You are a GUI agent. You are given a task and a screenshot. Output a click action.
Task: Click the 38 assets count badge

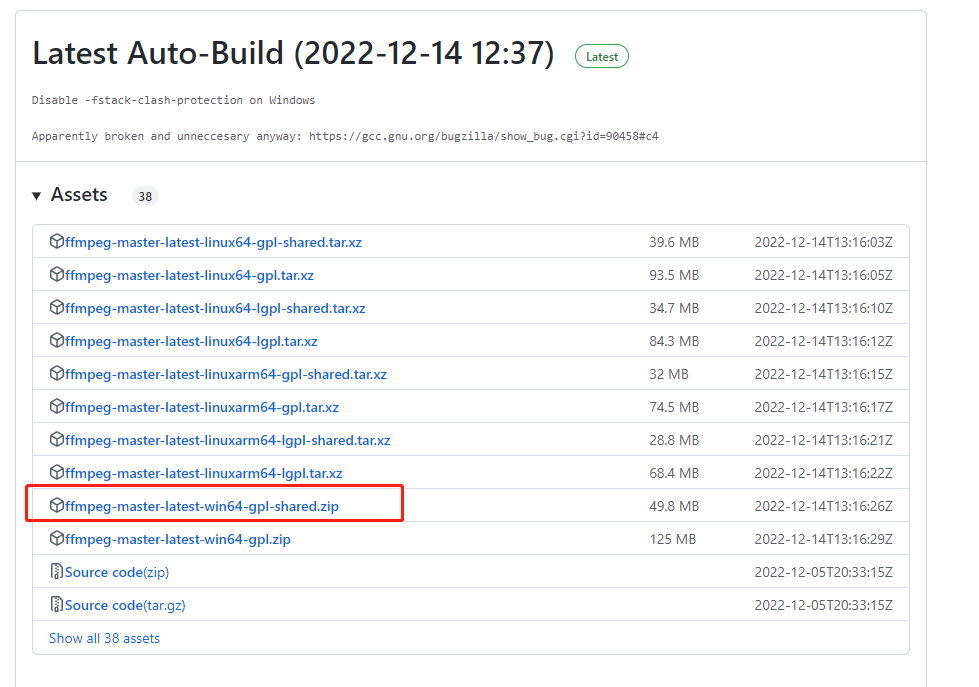[145, 197]
